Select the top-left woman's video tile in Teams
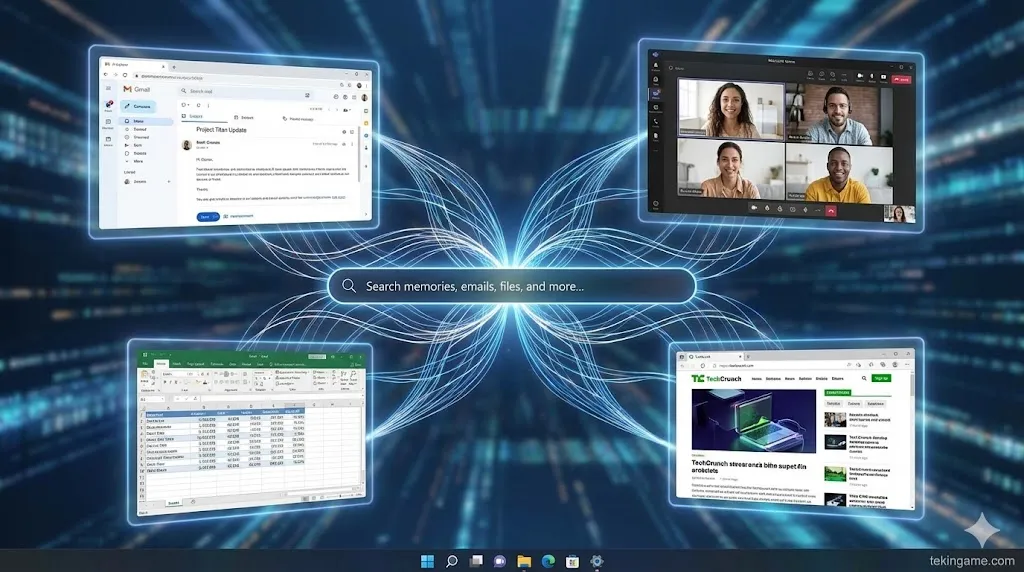 point(731,109)
